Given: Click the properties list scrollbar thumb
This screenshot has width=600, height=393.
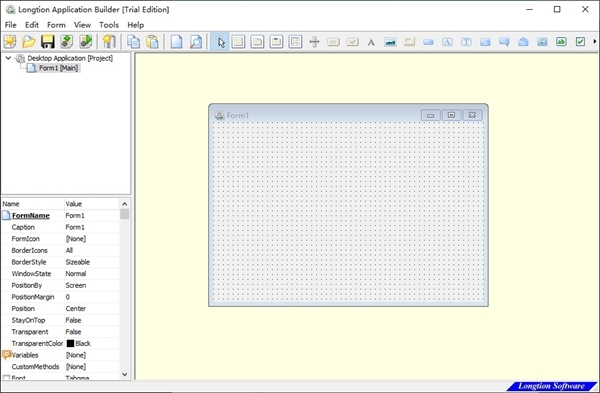Looking at the screenshot, I should pyautogui.click(x=124, y=214).
